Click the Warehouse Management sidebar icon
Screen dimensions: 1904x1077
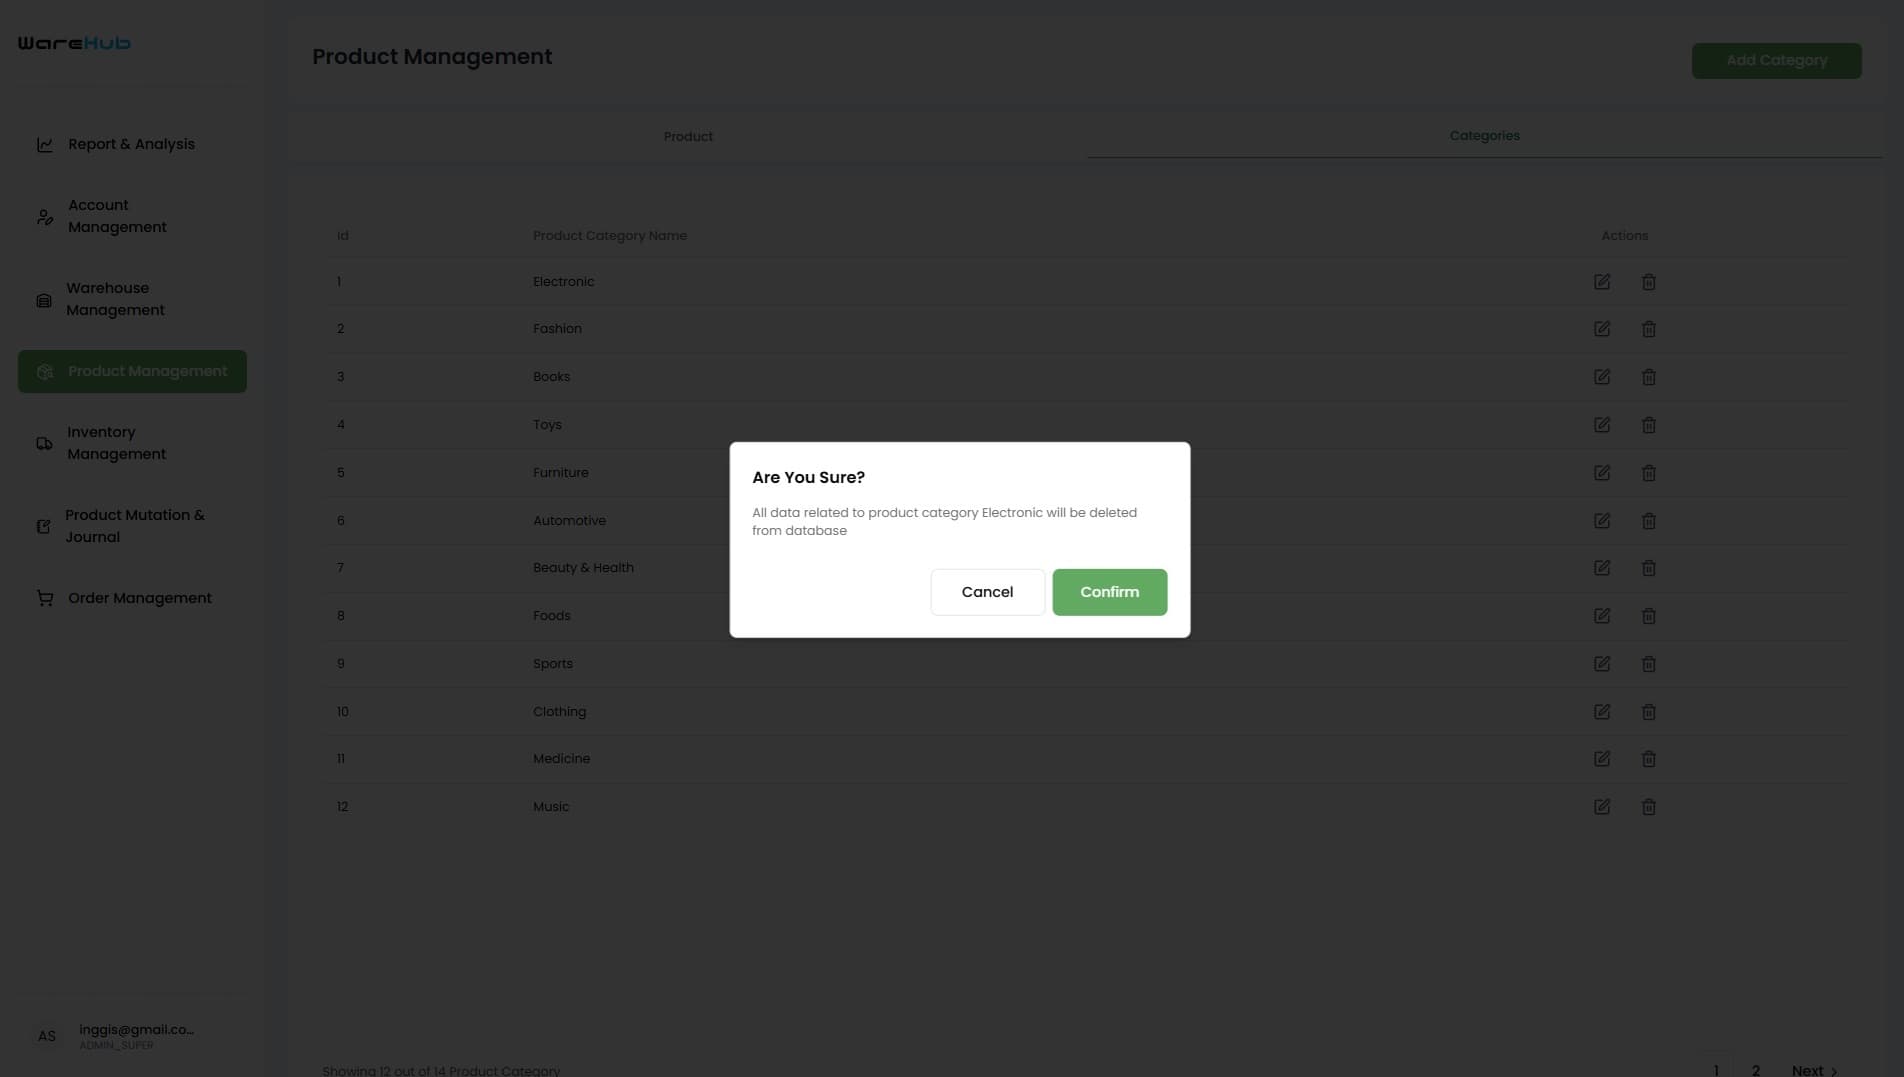click(44, 299)
